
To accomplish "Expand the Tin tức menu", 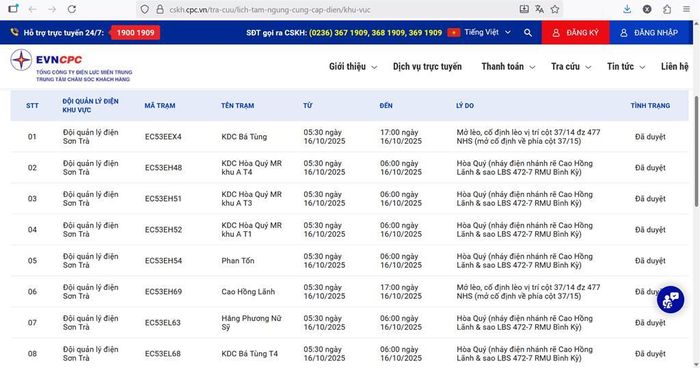I will [626, 67].
